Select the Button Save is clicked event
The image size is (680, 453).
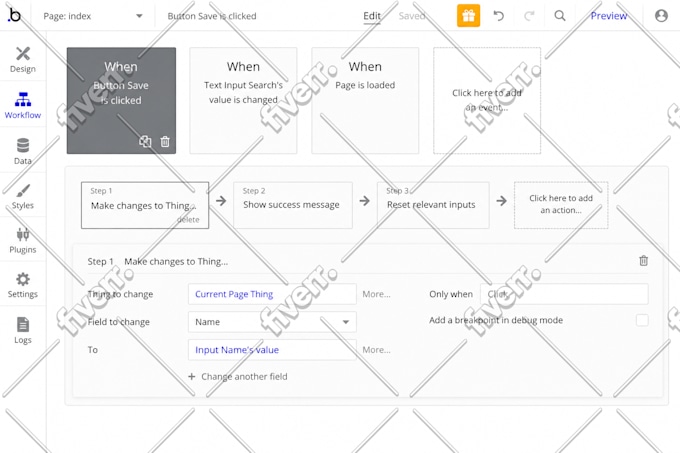121,101
